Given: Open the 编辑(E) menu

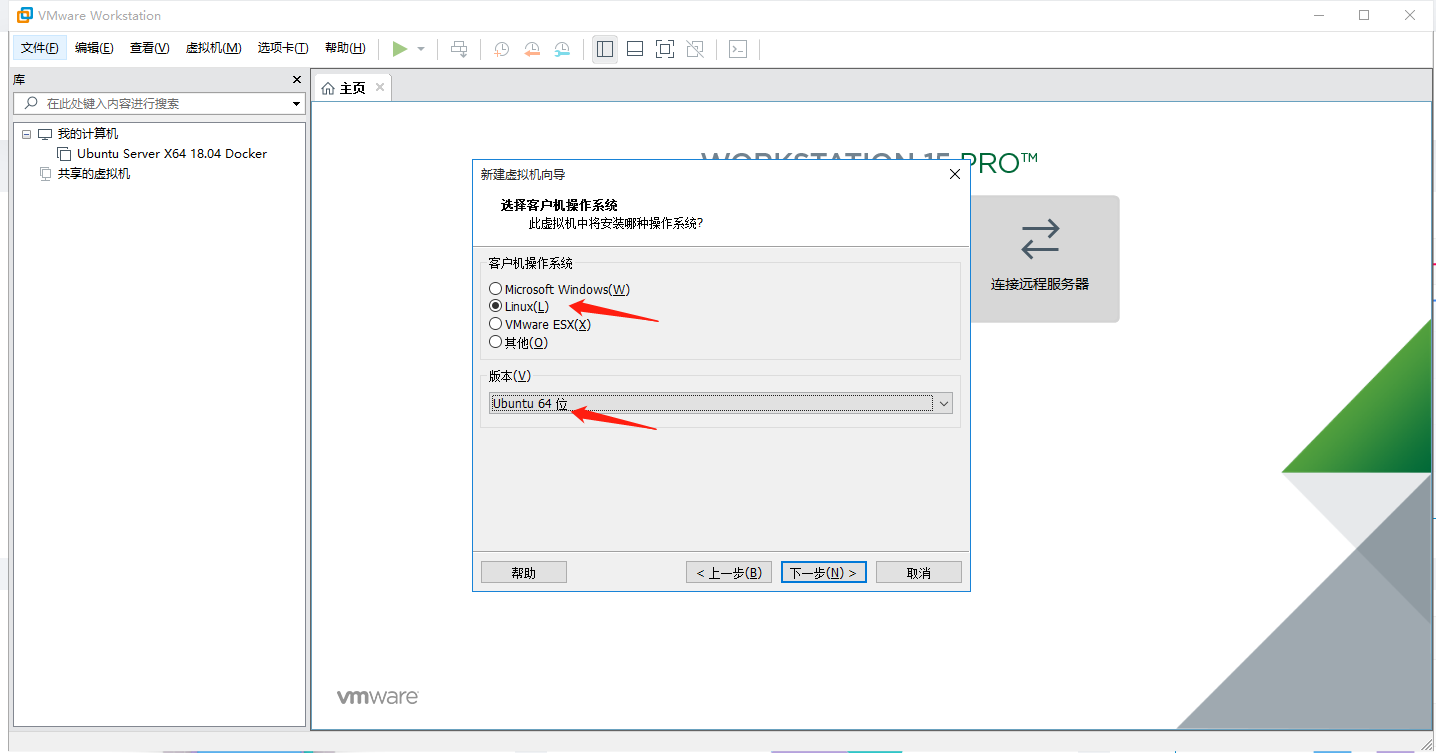Looking at the screenshot, I should [x=94, y=48].
